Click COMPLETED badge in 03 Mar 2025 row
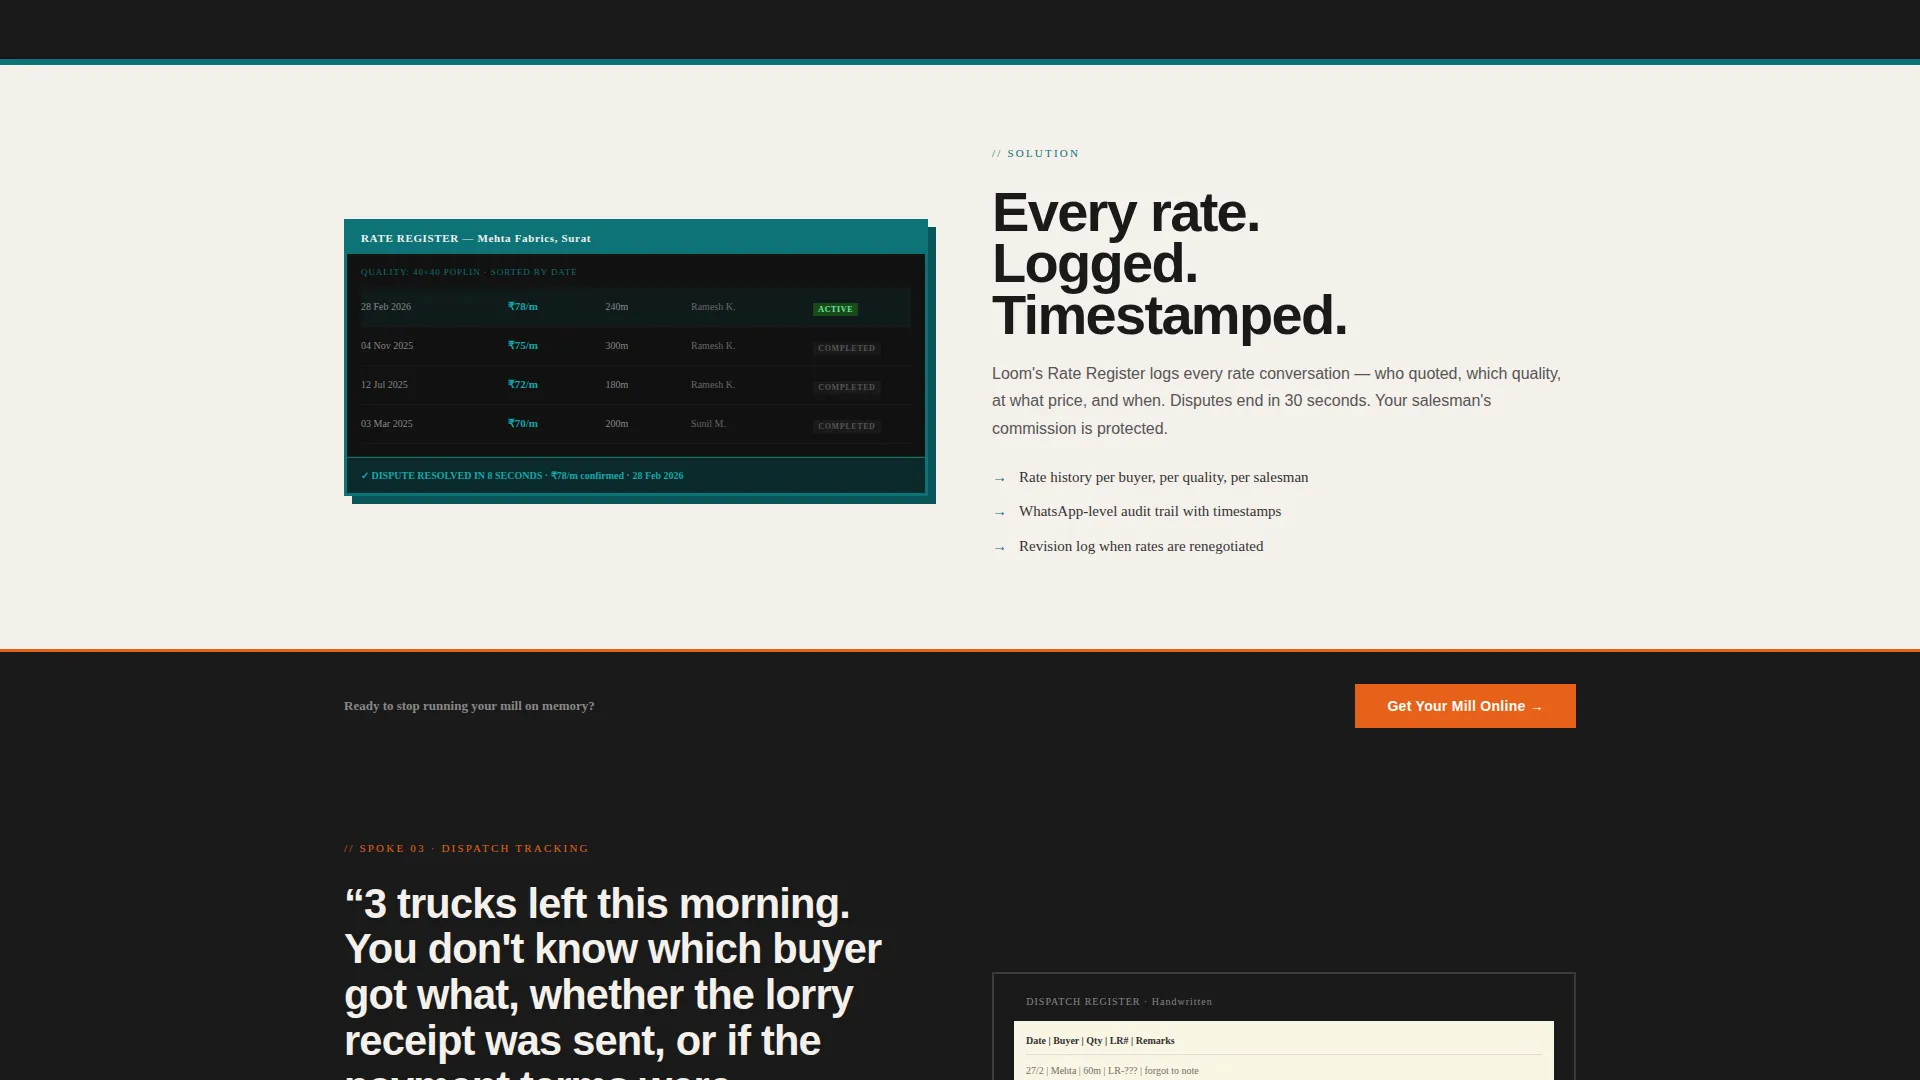 [x=846, y=426]
